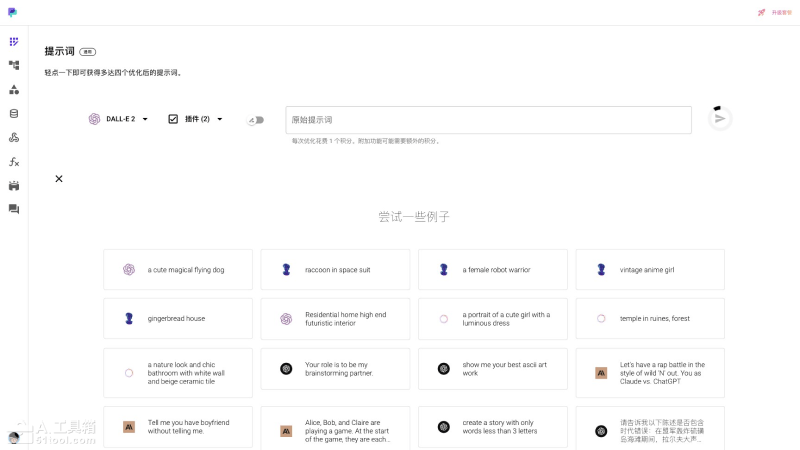Open the prompts grid icon in sidebar
The height and width of the screenshot is (450, 800).
click(x=14, y=42)
